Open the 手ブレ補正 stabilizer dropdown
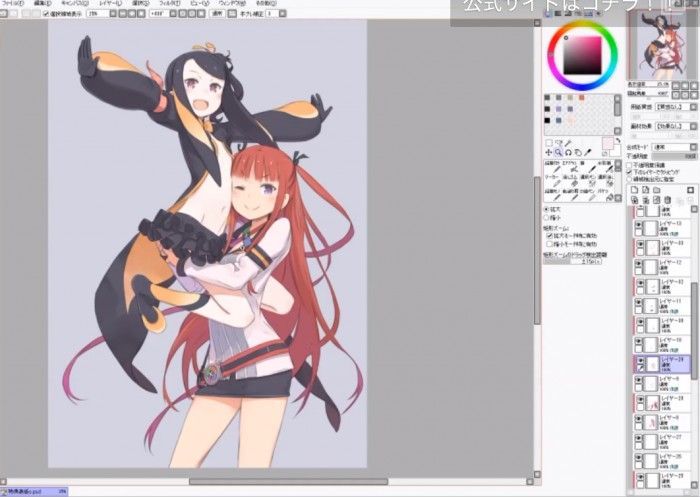The height and width of the screenshot is (497, 700). pyautogui.click(x=283, y=14)
